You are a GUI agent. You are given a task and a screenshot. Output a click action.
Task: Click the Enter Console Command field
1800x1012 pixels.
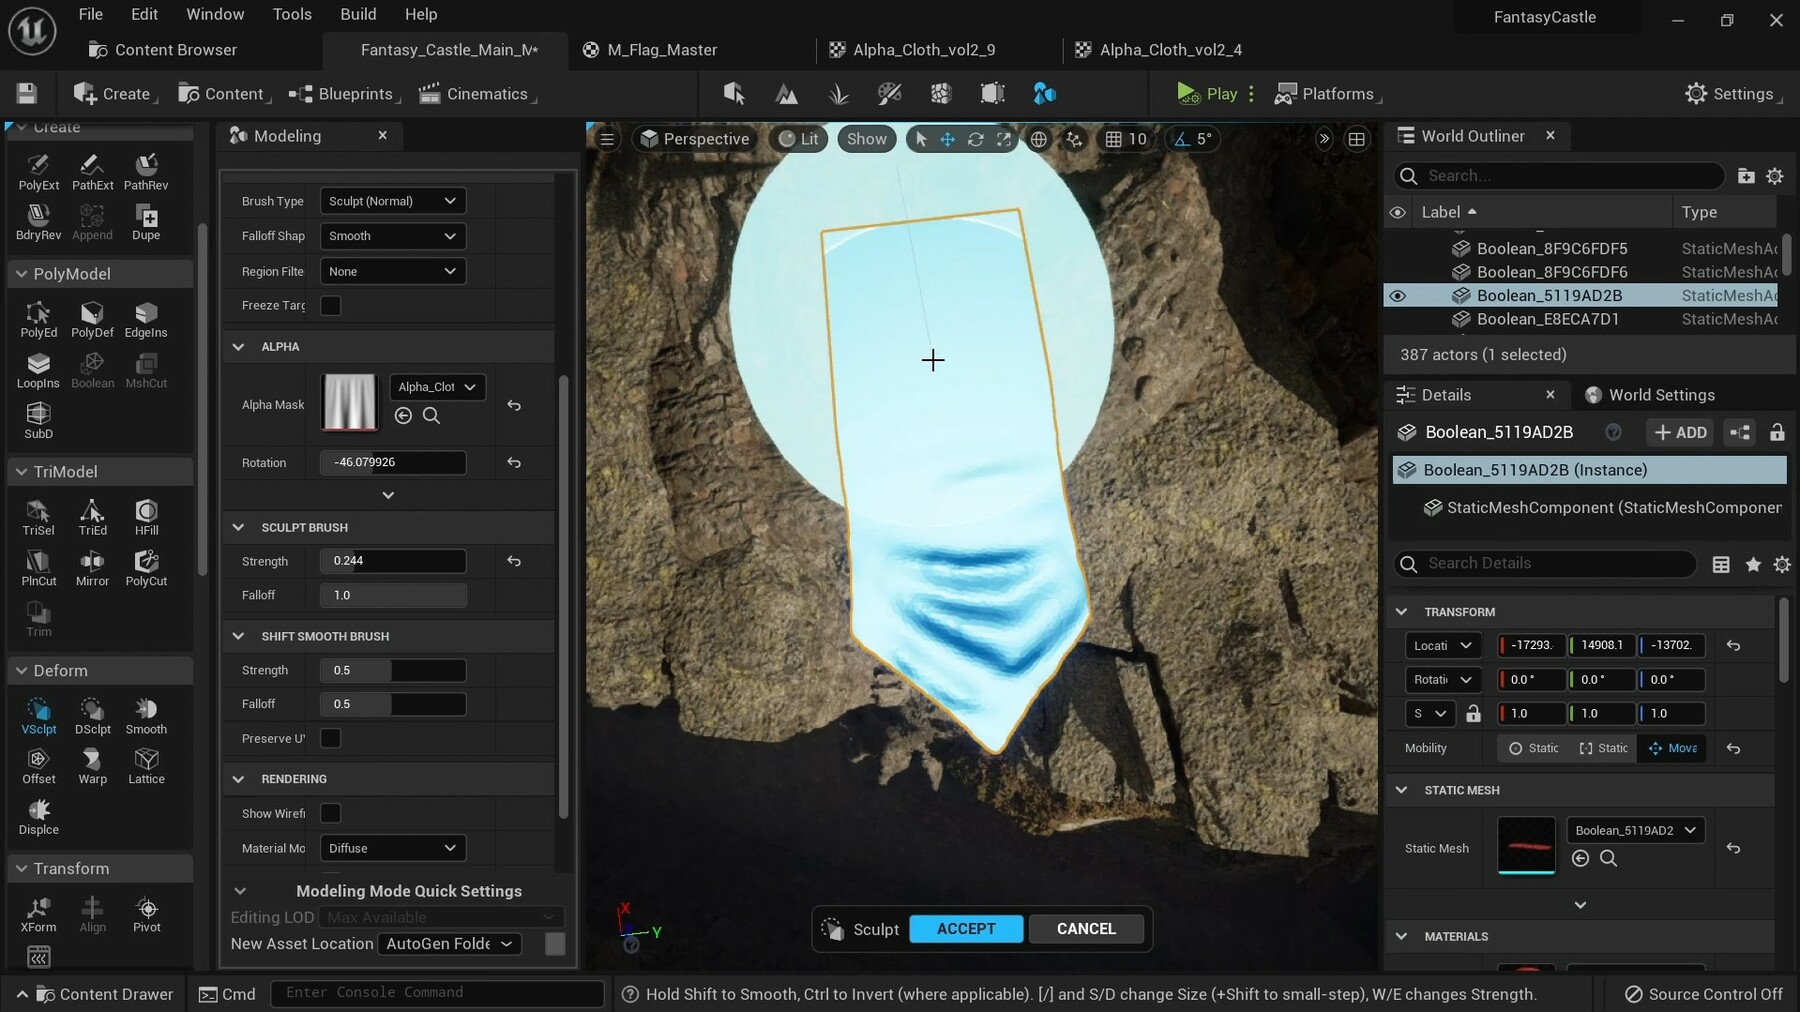pyautogui.click(x=437, y=993)
